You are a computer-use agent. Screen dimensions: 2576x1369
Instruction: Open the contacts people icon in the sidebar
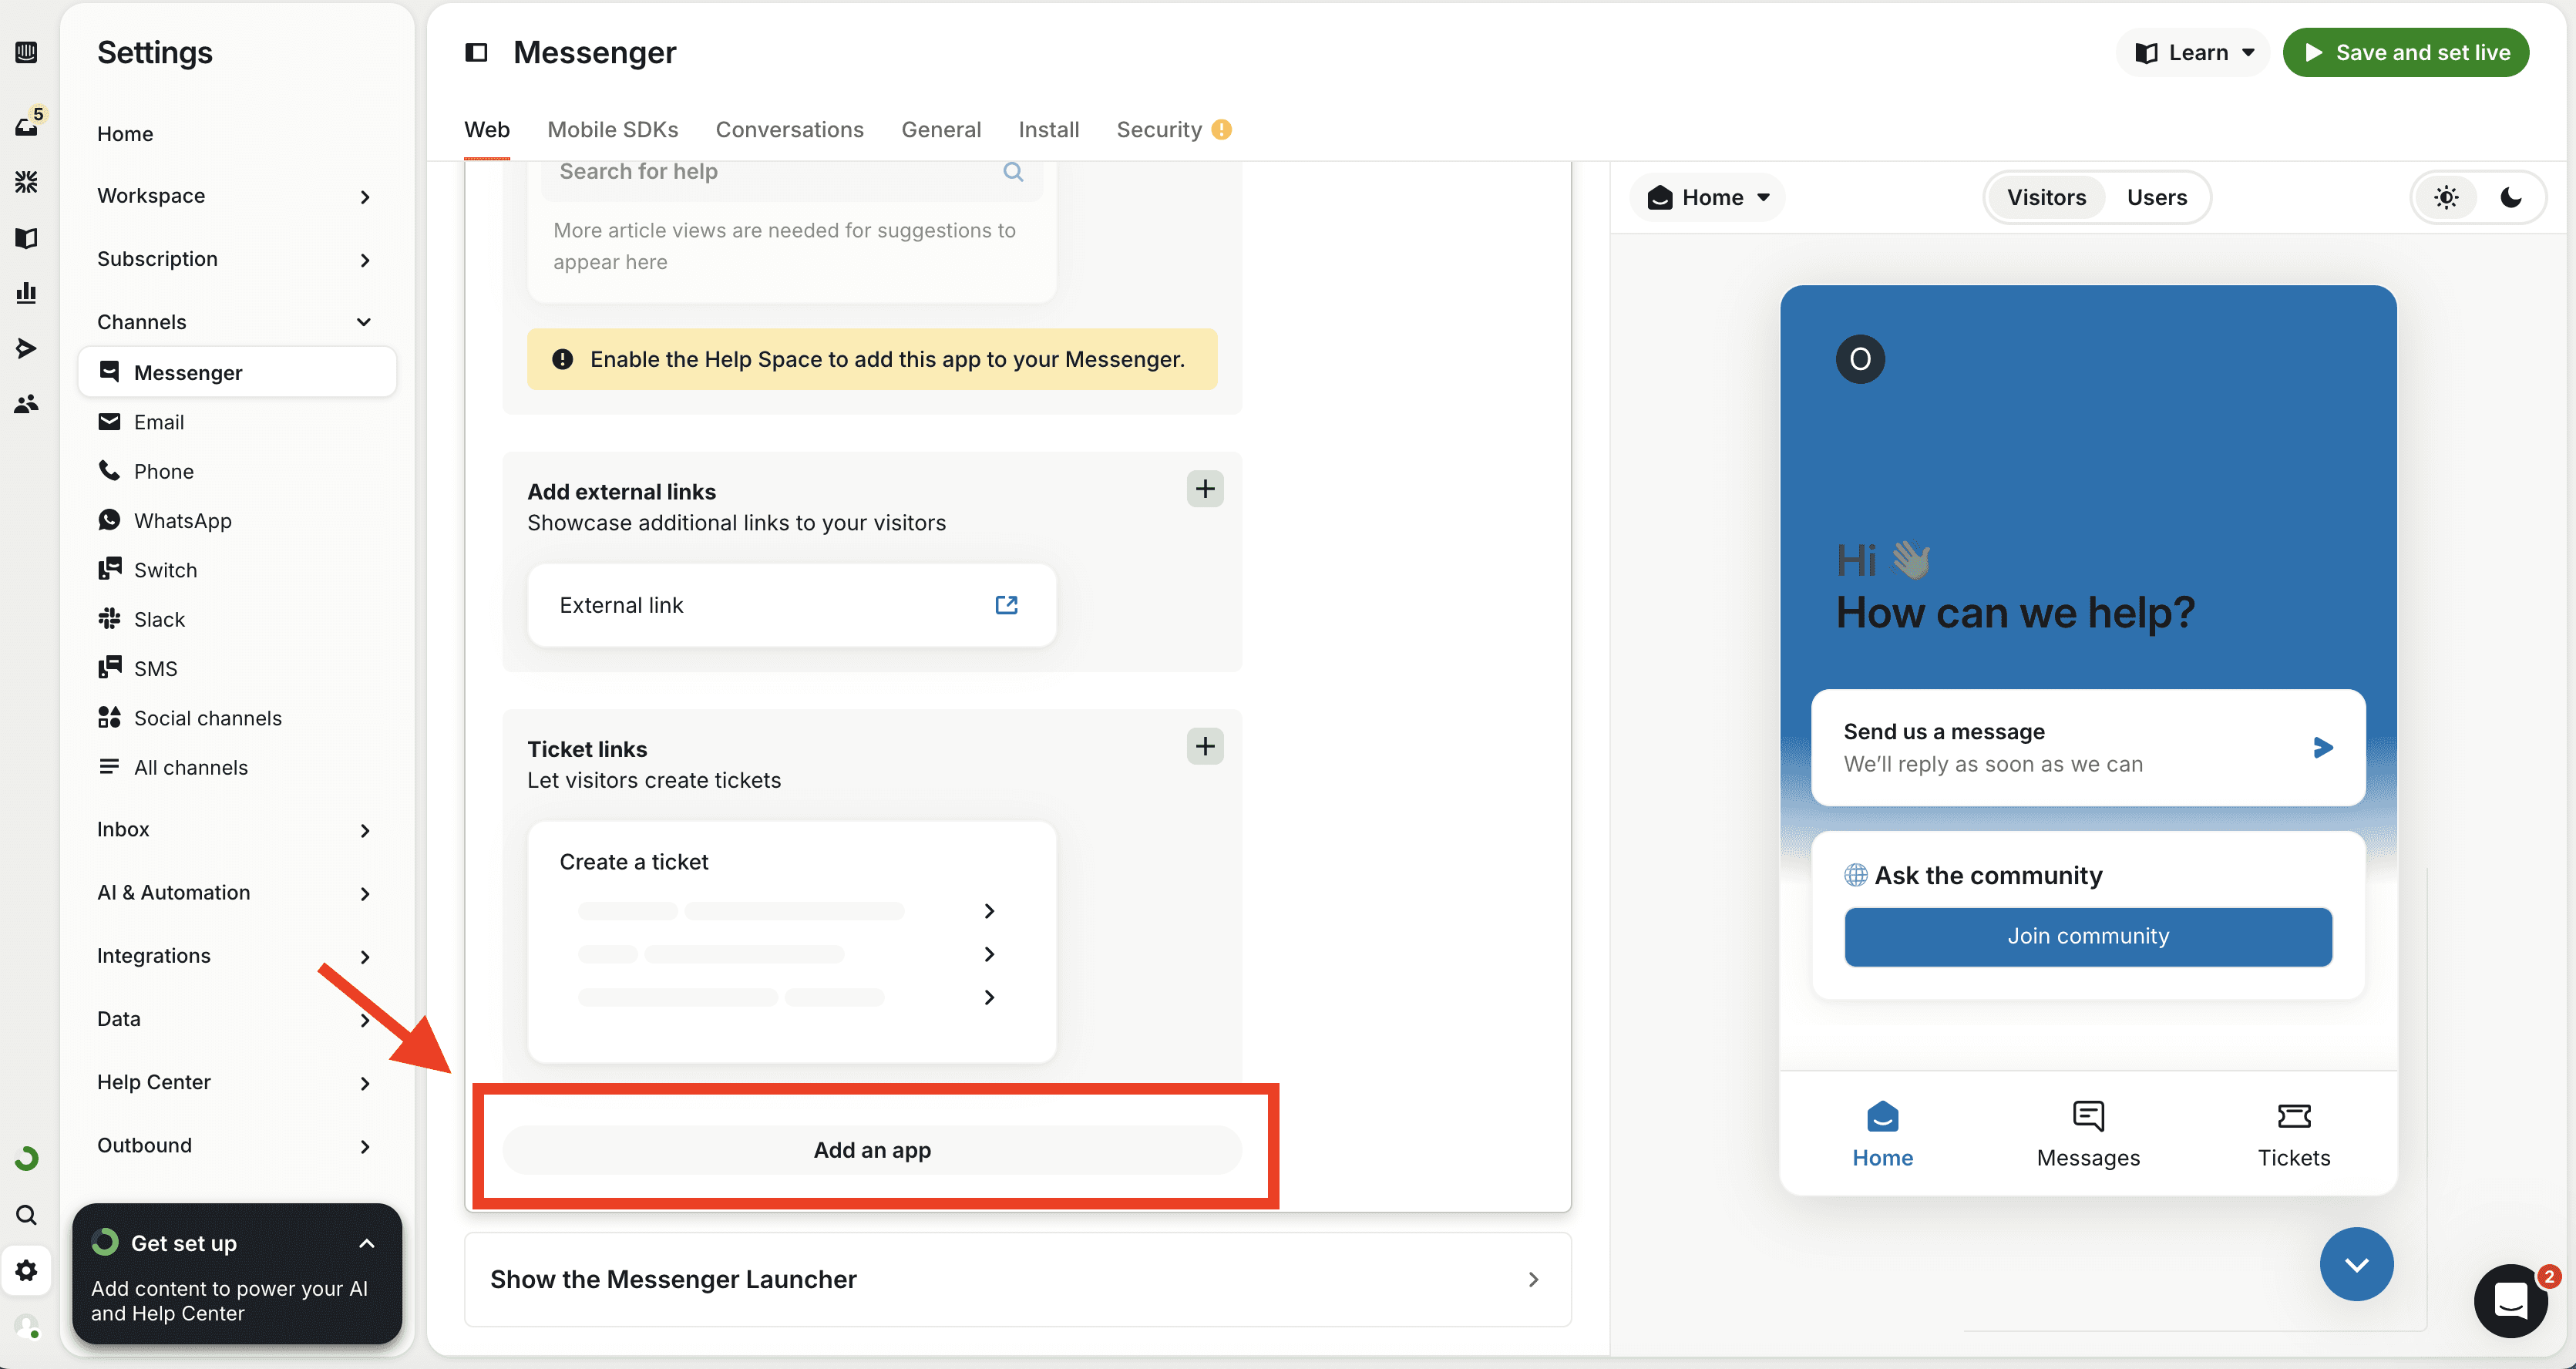click(x=27, y=404)
